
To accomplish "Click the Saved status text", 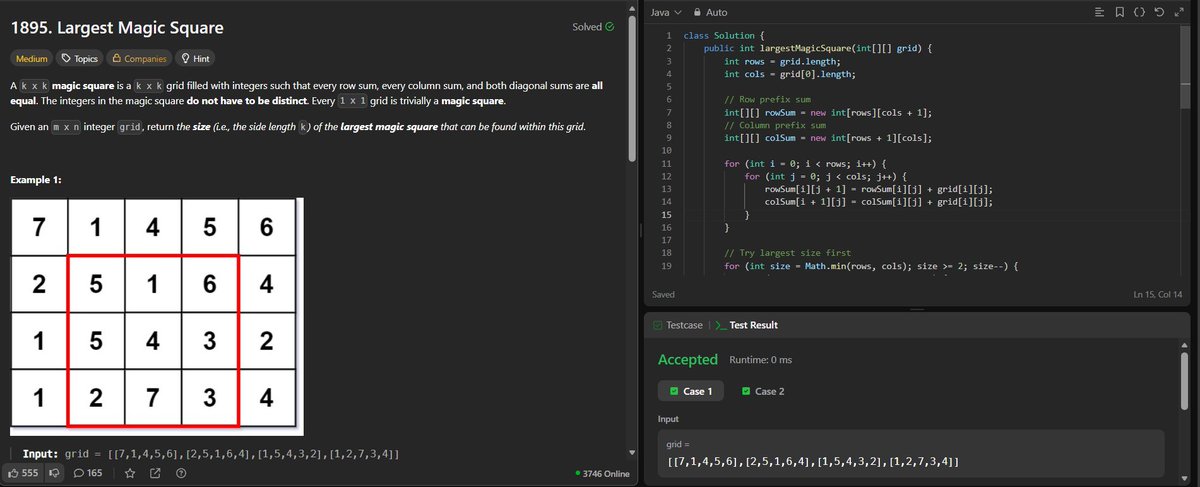I will coord(663,295).
